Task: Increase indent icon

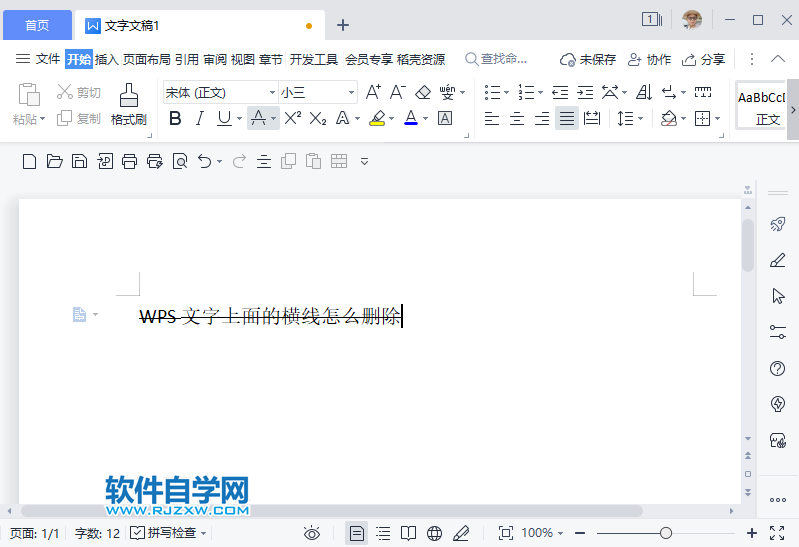Action: tap(585, 92)
